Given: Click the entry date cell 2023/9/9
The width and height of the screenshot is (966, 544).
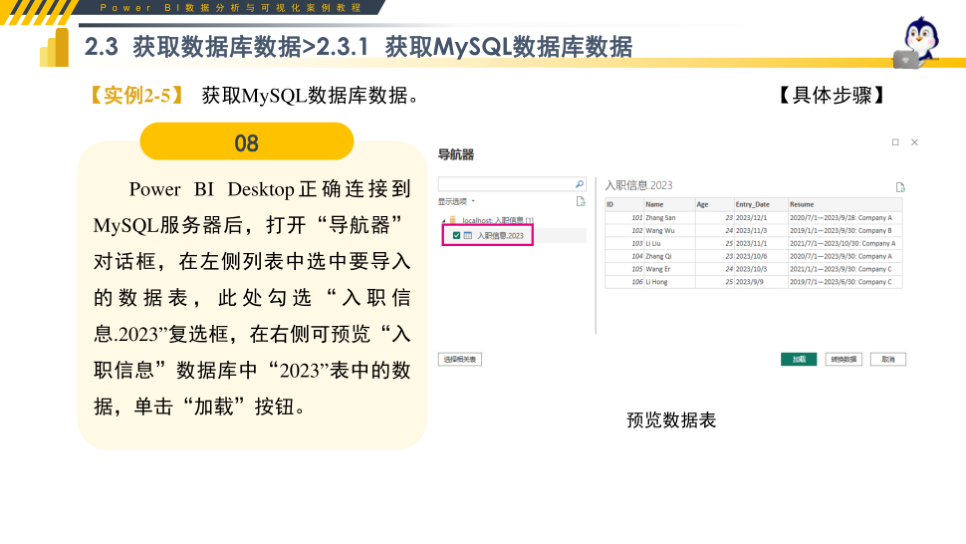Looking at the screenshot, I should (761, 282).
